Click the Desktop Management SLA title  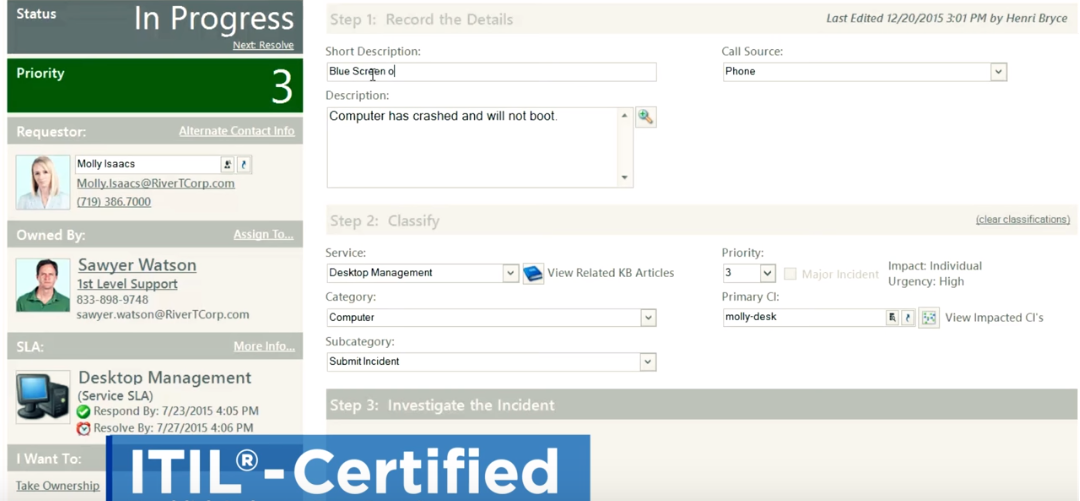(165, 378)
